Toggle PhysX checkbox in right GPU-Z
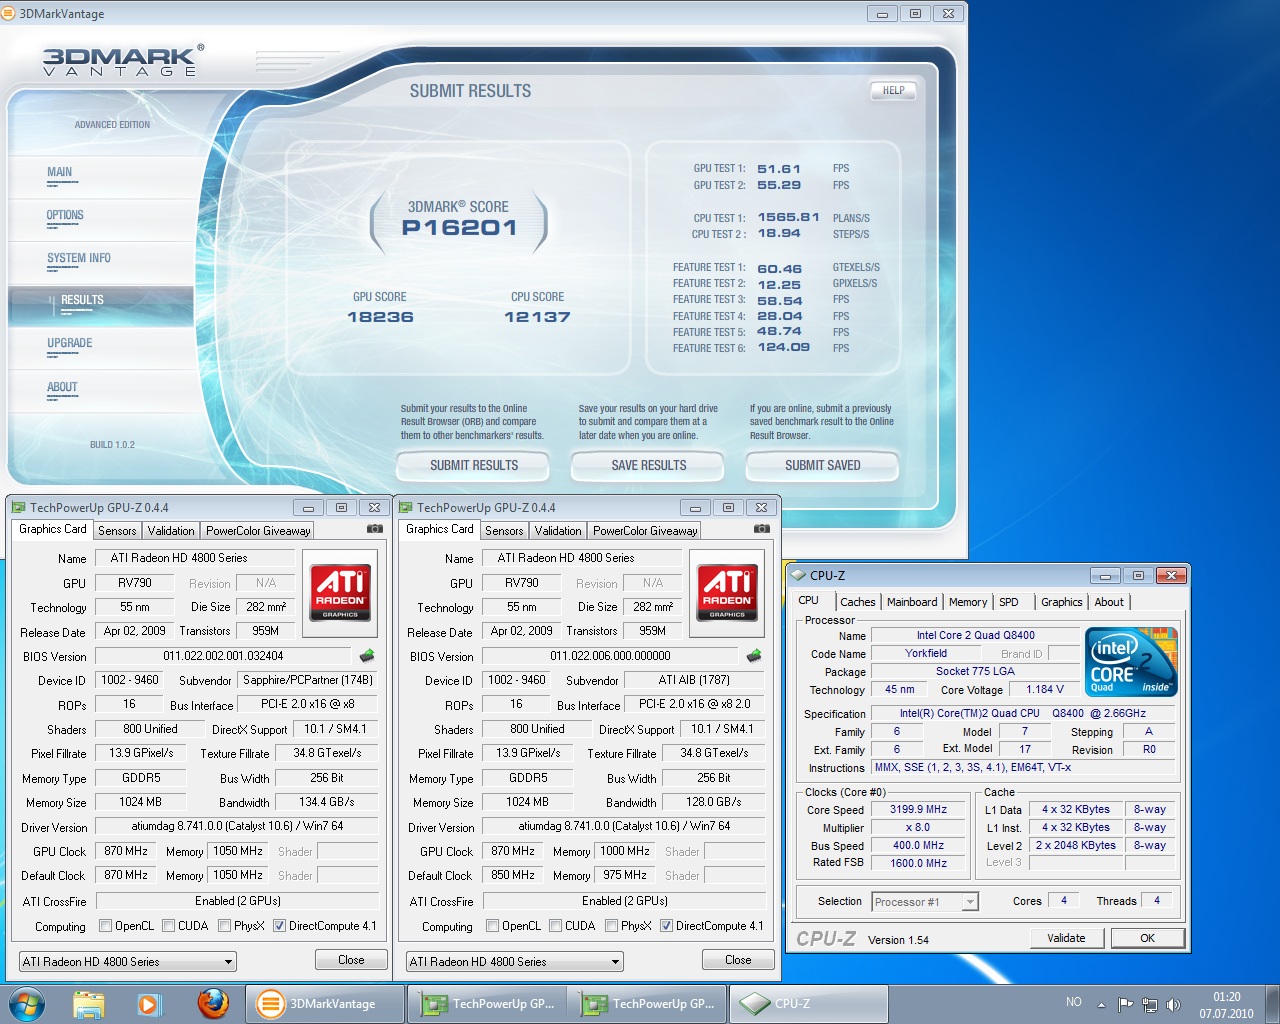The width and height of the screenshot is (1280, 1024). tap(611, 926)
